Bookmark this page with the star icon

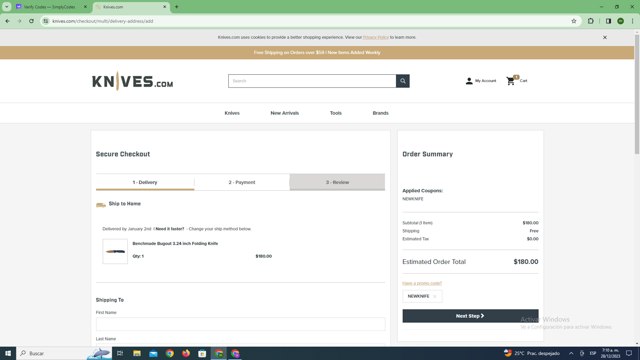(573, 21)
